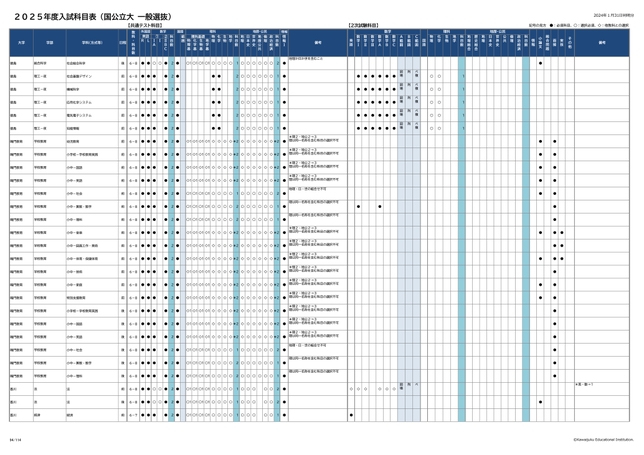Click the Kawaijuku Educational Institution copyright
The height and width of the screenshot is (455, 644).
[602, 437]
